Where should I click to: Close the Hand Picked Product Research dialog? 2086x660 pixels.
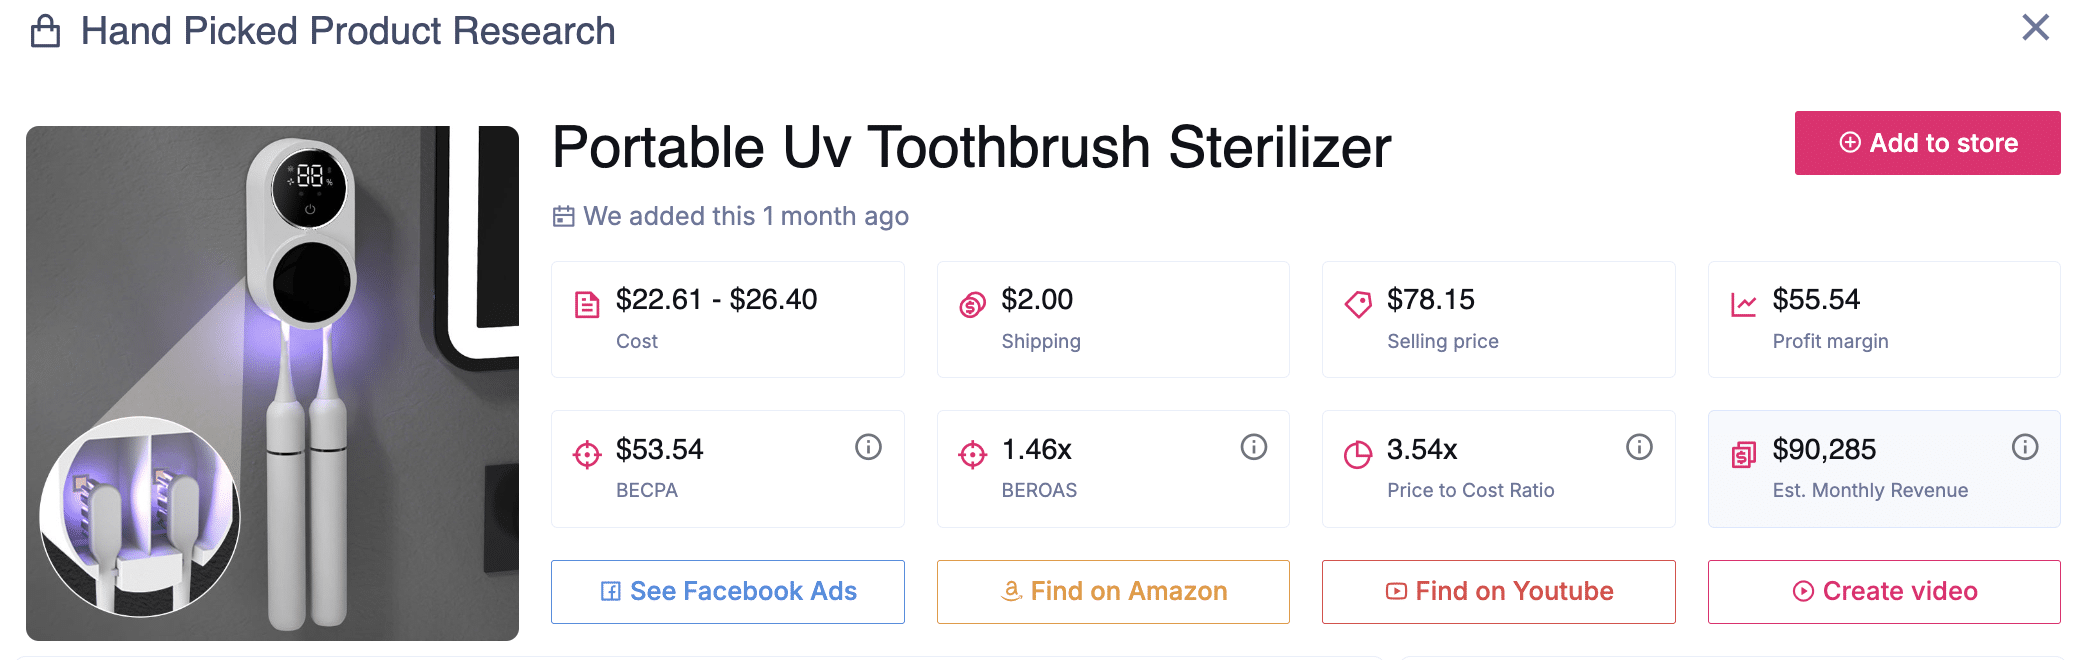(2035, 28)
